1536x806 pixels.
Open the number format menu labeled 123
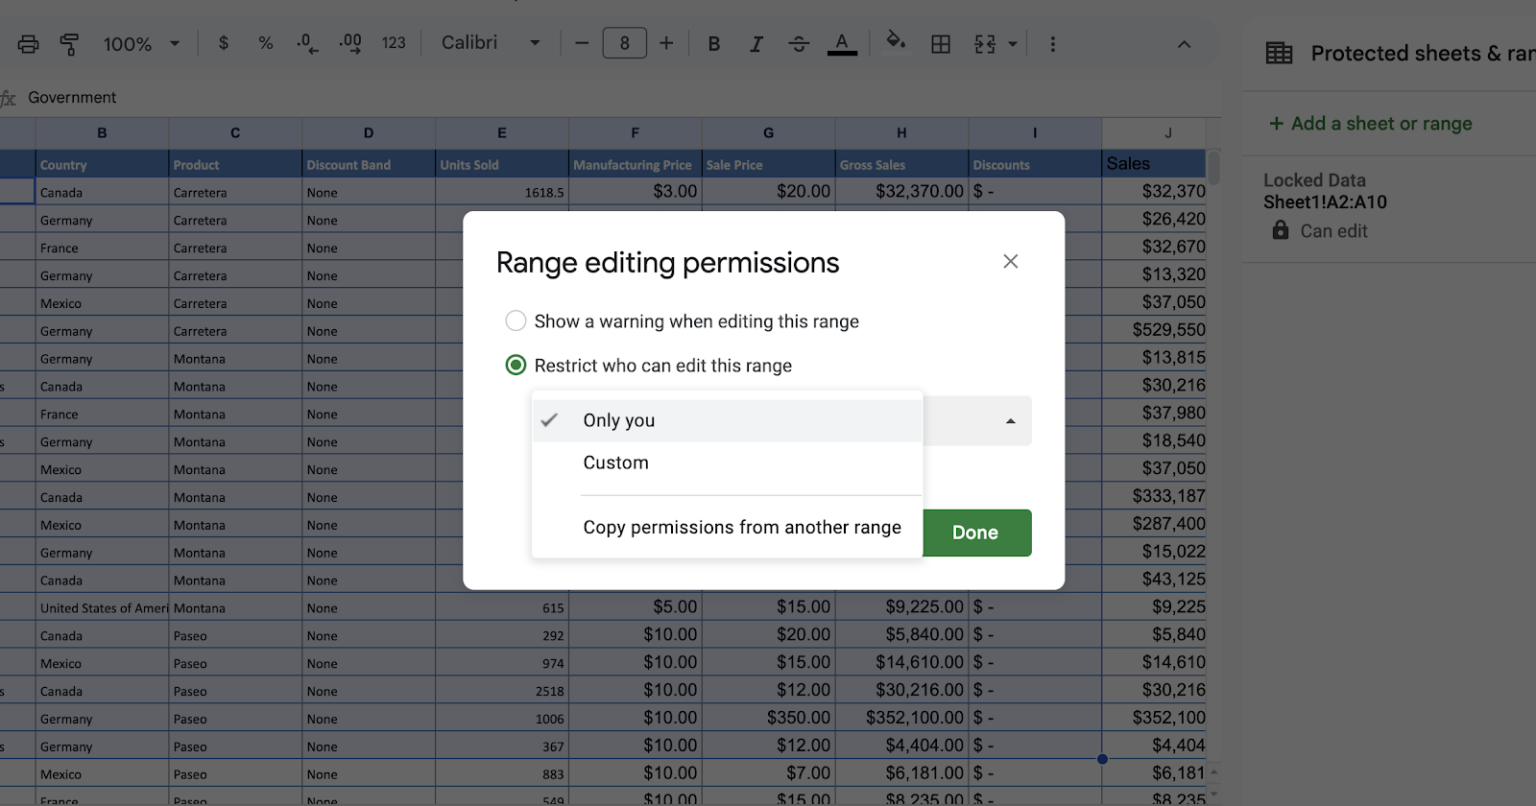click(394, 43)
